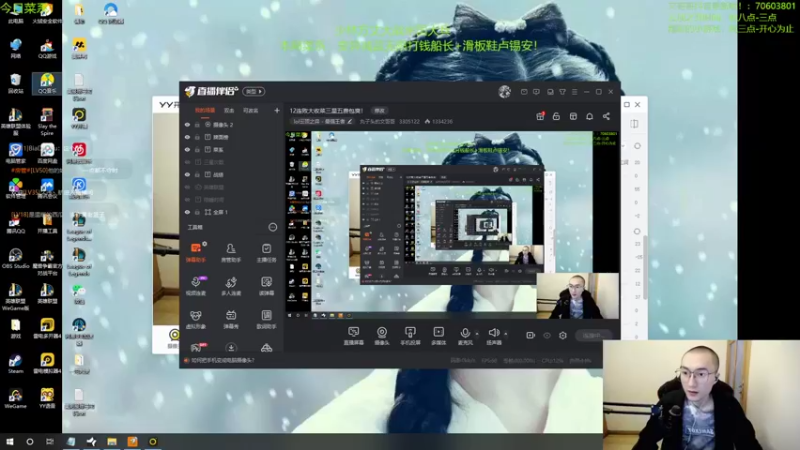Hide the 摄像头 2 source
Screen dimensions: 800x450
pyautogui.click(x=187, y=125)
